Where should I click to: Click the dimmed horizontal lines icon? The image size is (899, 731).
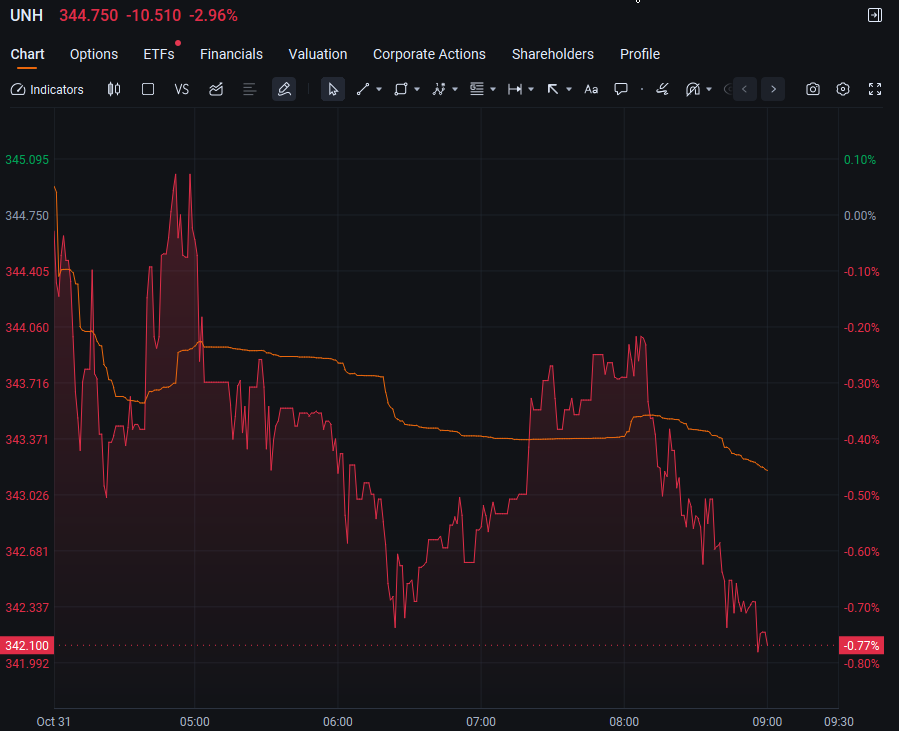pos(249,89)
